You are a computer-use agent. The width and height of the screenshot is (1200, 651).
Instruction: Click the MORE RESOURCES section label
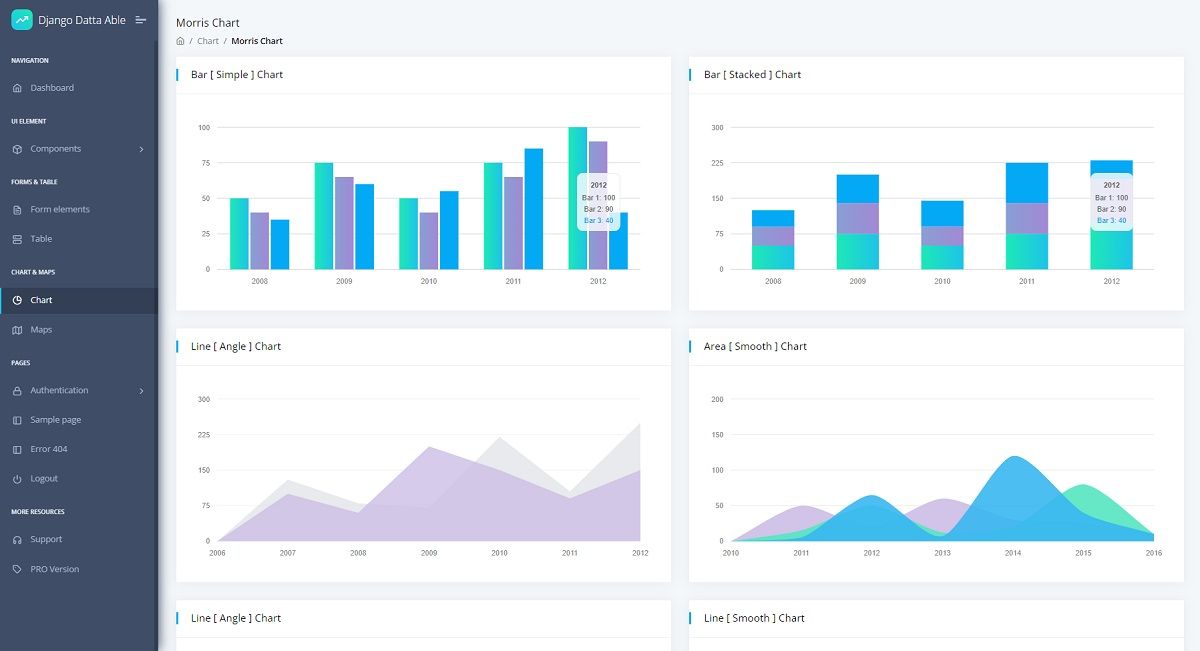38,512
